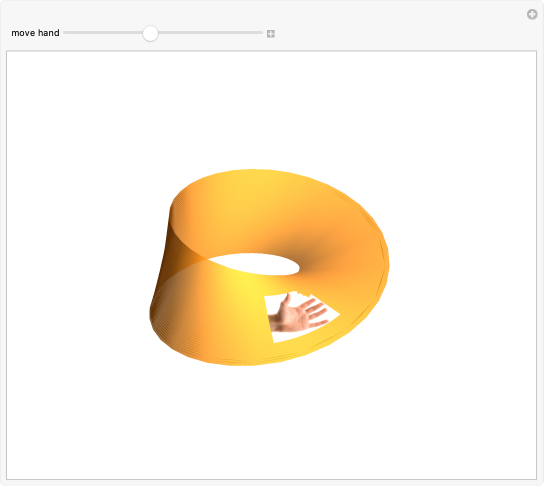Click the slider track right of the thumb
The height and width of the screenshot is (487, 544).
[x=211, y=33]
